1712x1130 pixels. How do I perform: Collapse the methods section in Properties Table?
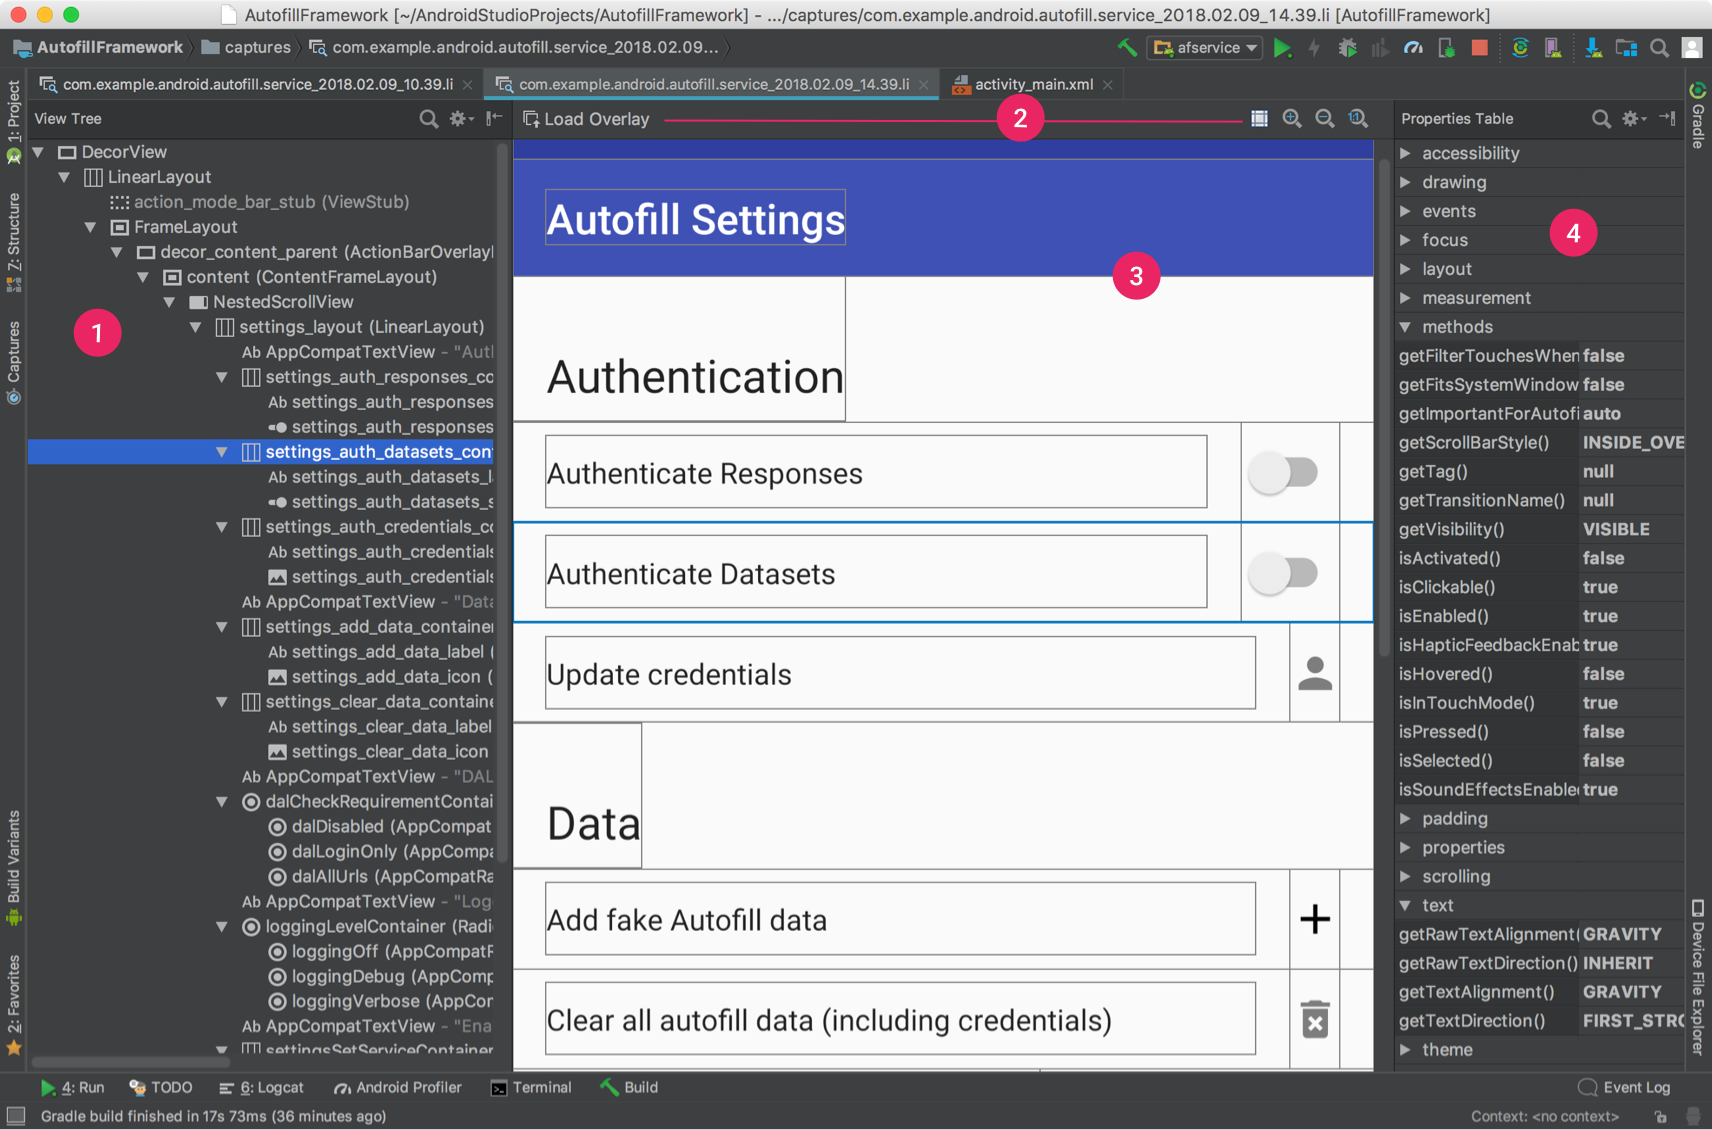pyautogui.click(x=1406, y=326)
